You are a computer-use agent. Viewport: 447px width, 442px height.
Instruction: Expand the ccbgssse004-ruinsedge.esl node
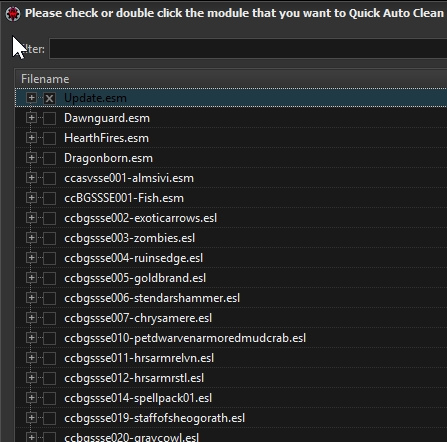pos(31,258)
